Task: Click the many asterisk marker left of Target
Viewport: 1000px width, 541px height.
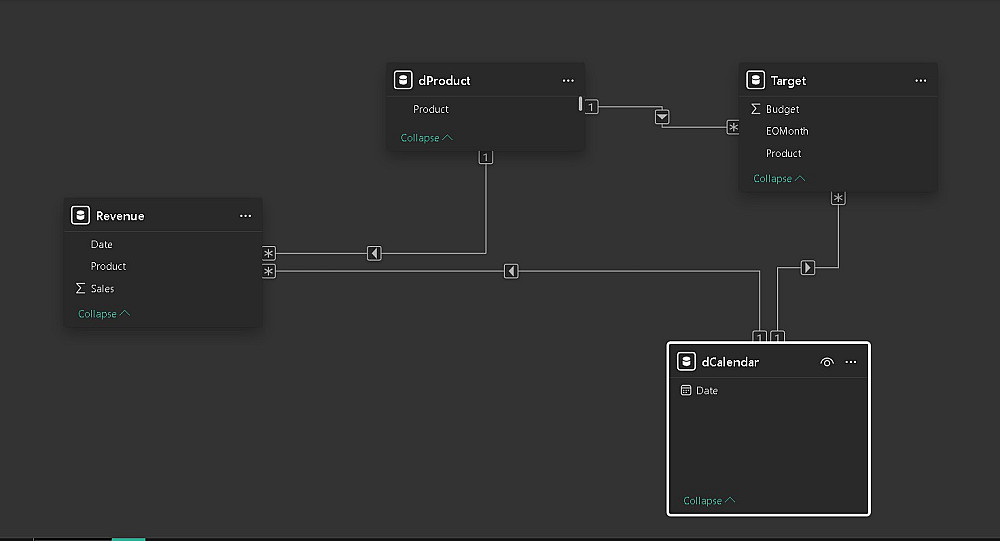Action: (733, 127)
